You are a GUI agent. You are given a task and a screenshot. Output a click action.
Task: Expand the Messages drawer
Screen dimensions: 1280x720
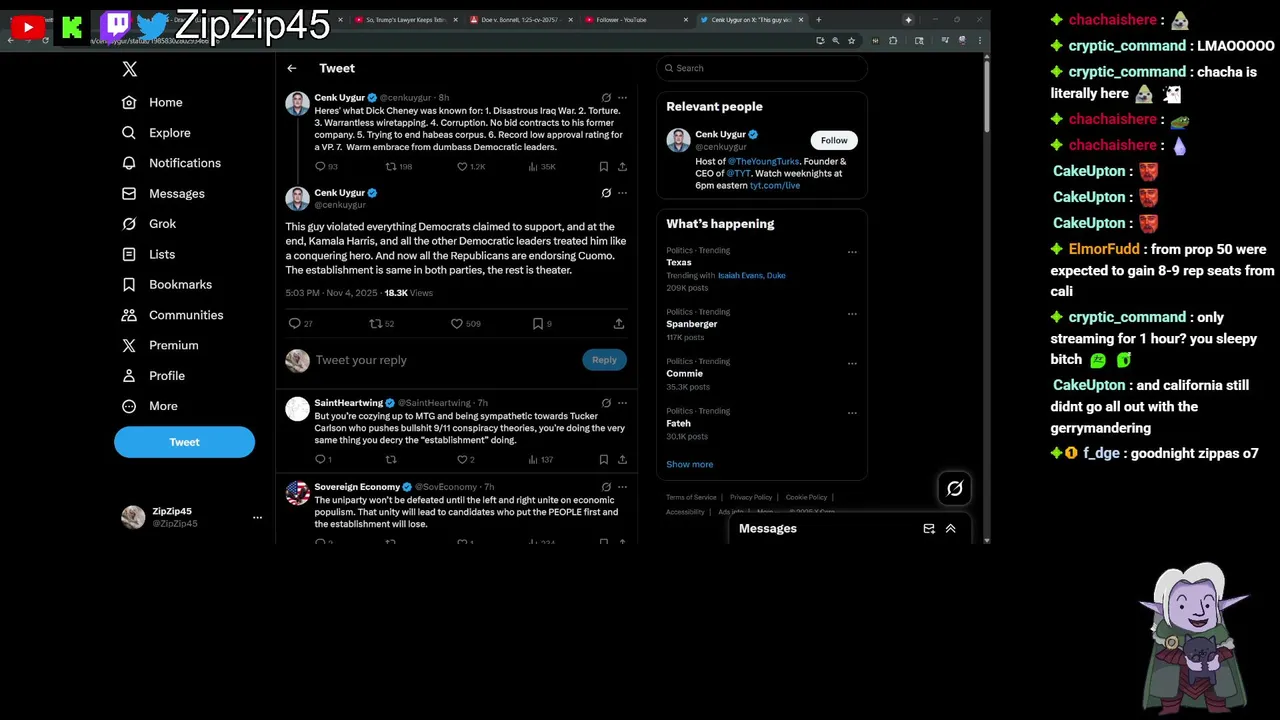pos(951,529)
